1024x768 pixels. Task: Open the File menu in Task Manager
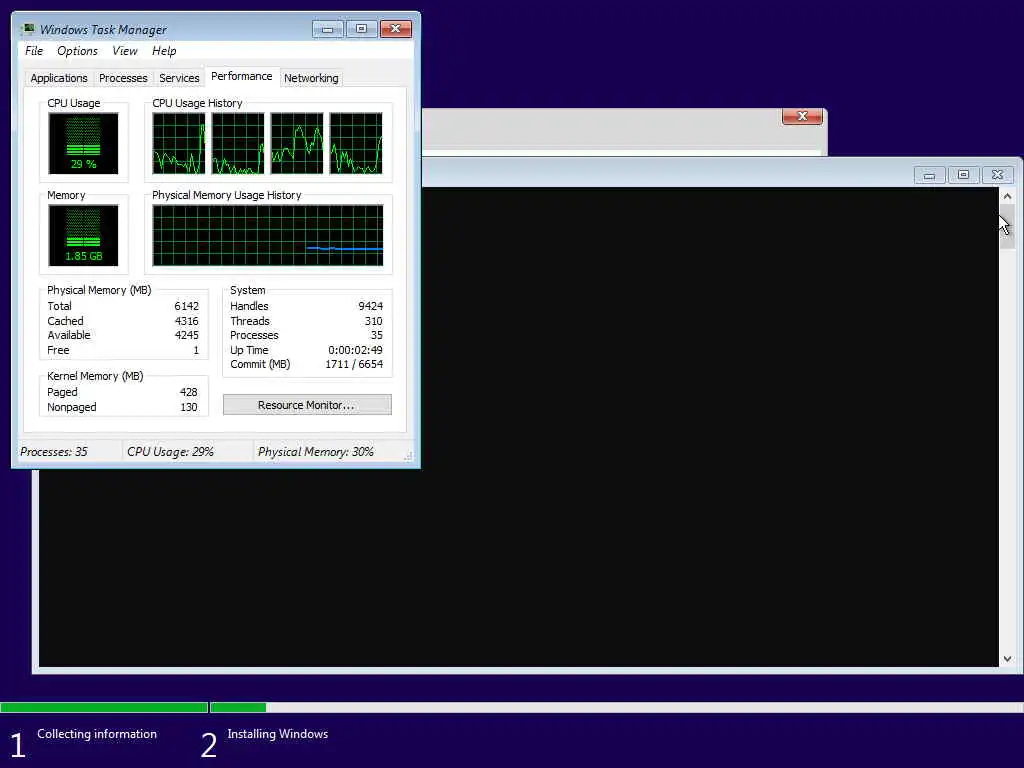click(34, 51)
